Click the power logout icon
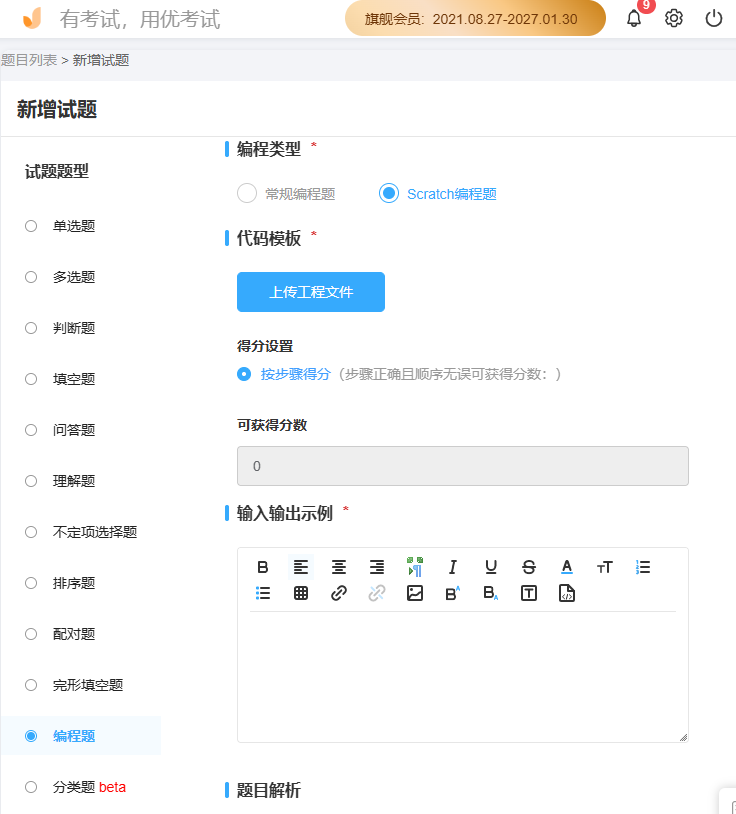 point(714,18)
